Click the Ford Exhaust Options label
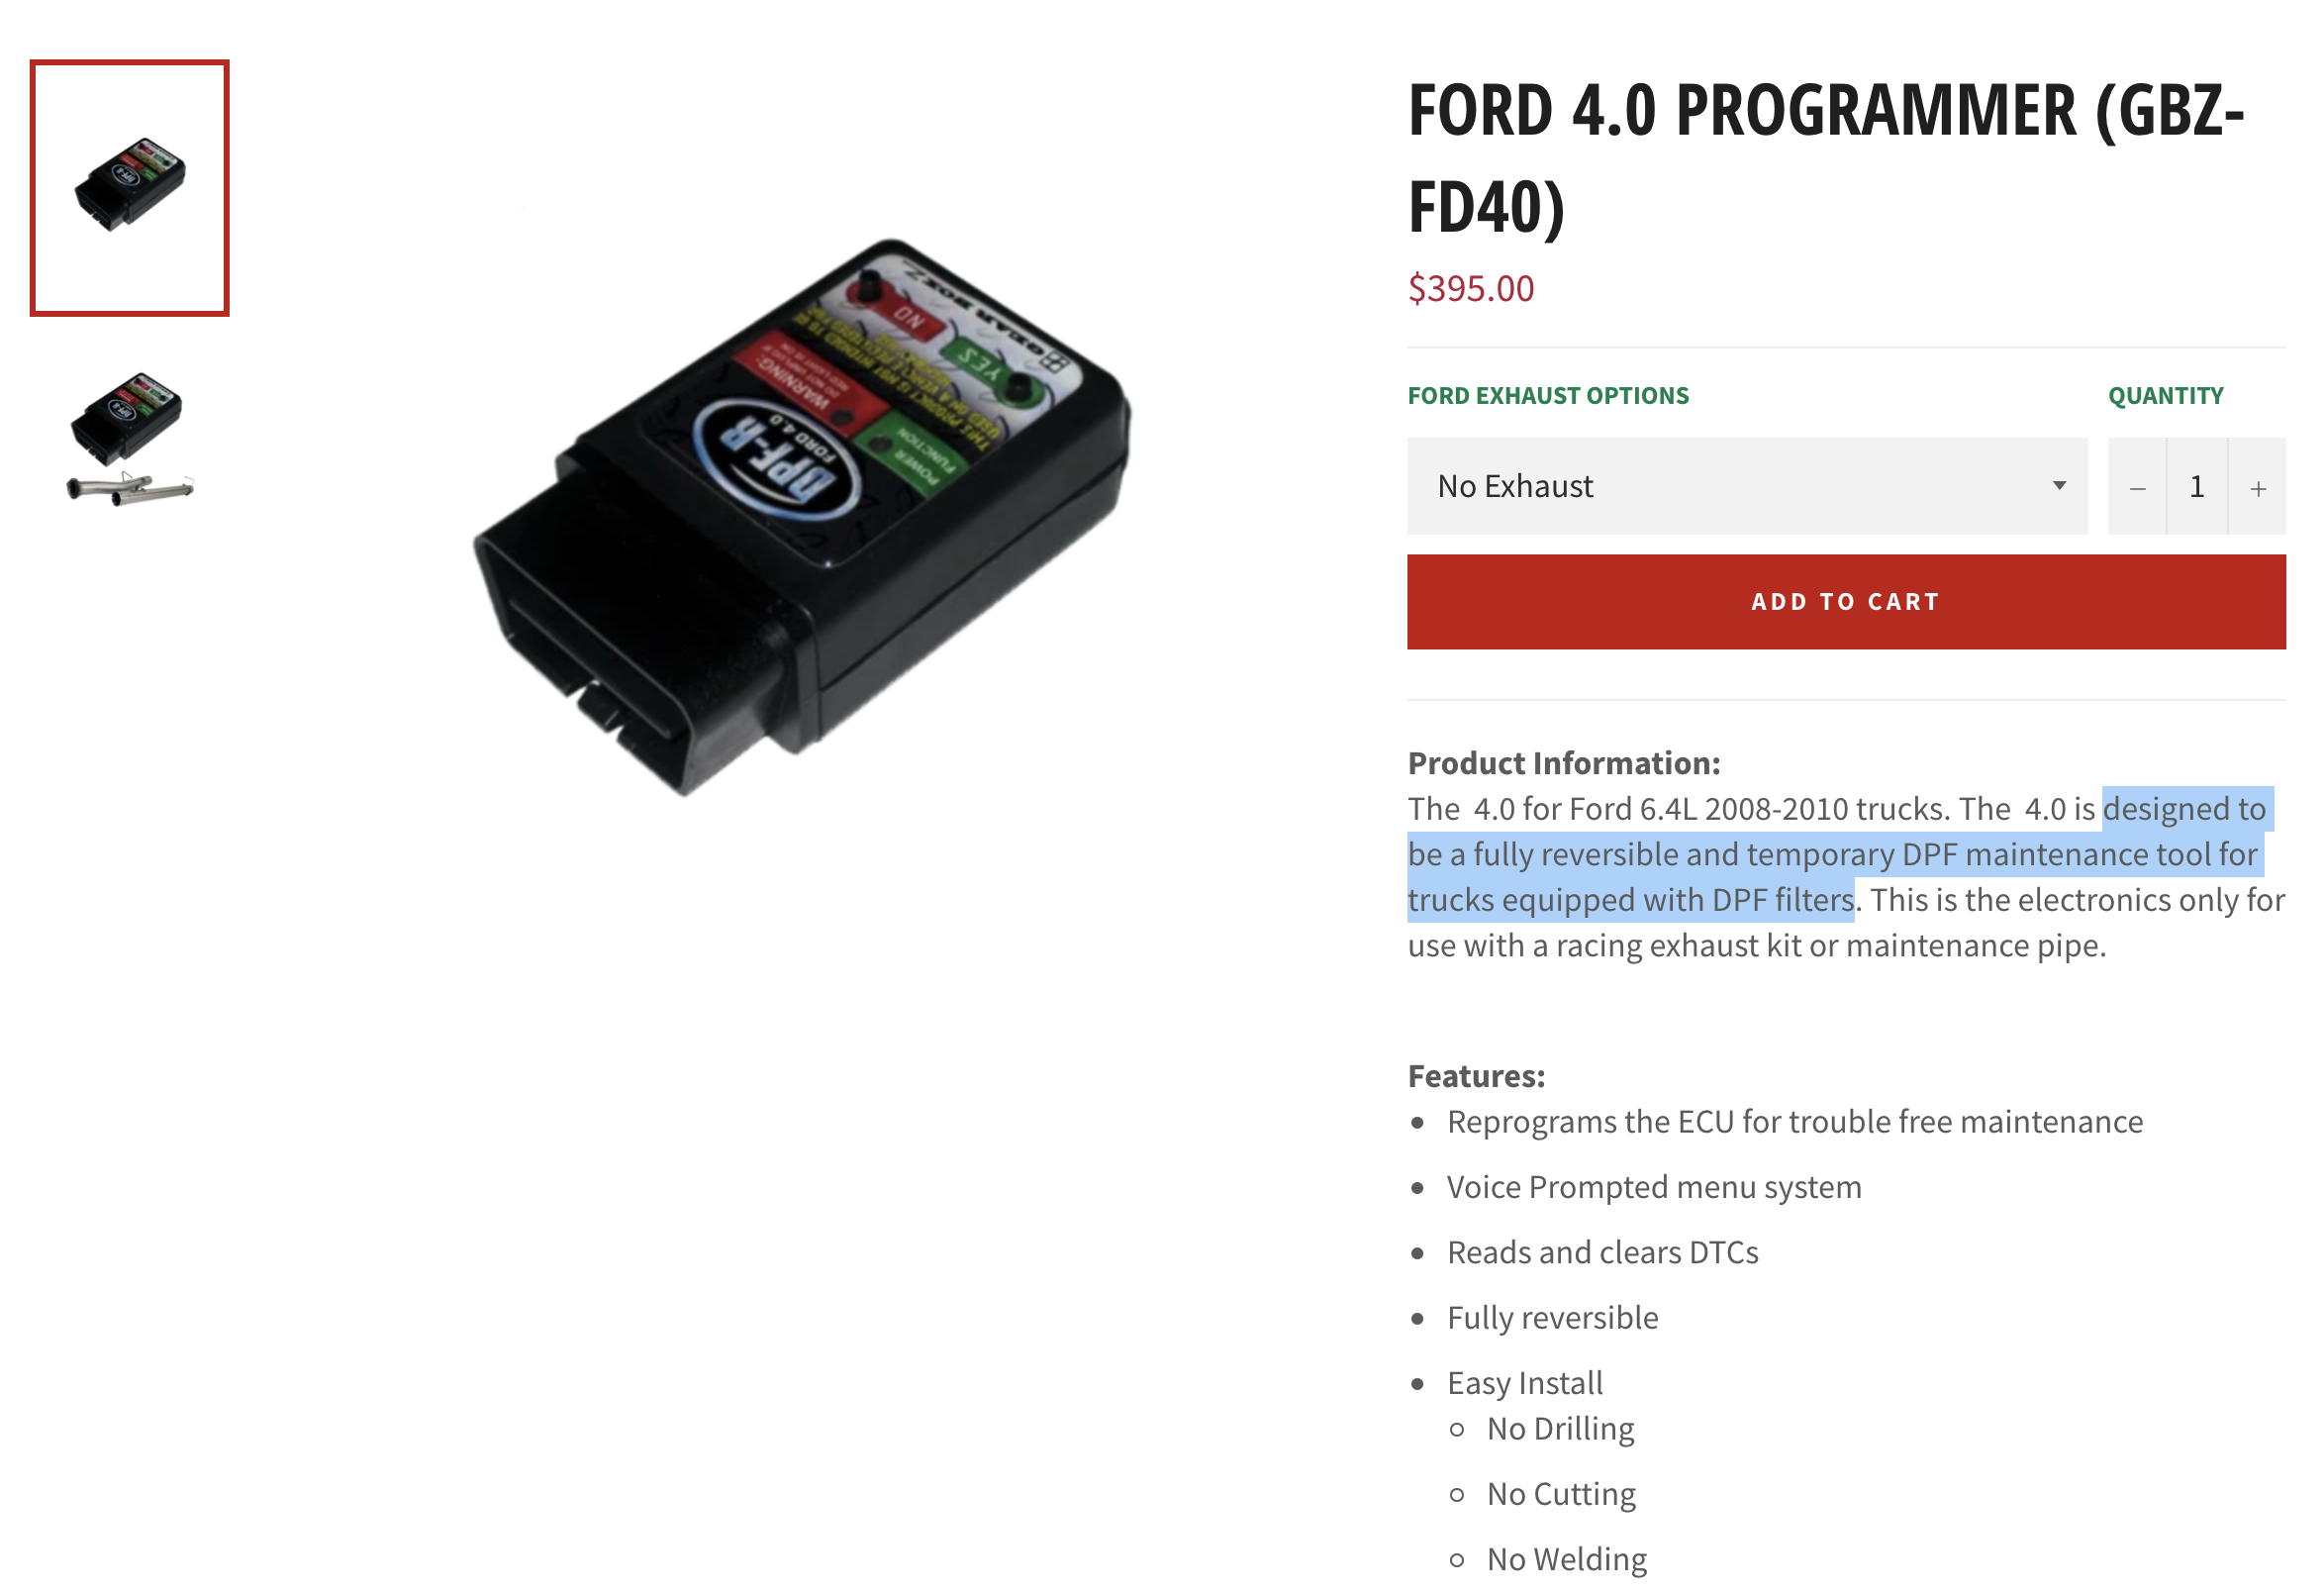 click(1548, 396)
